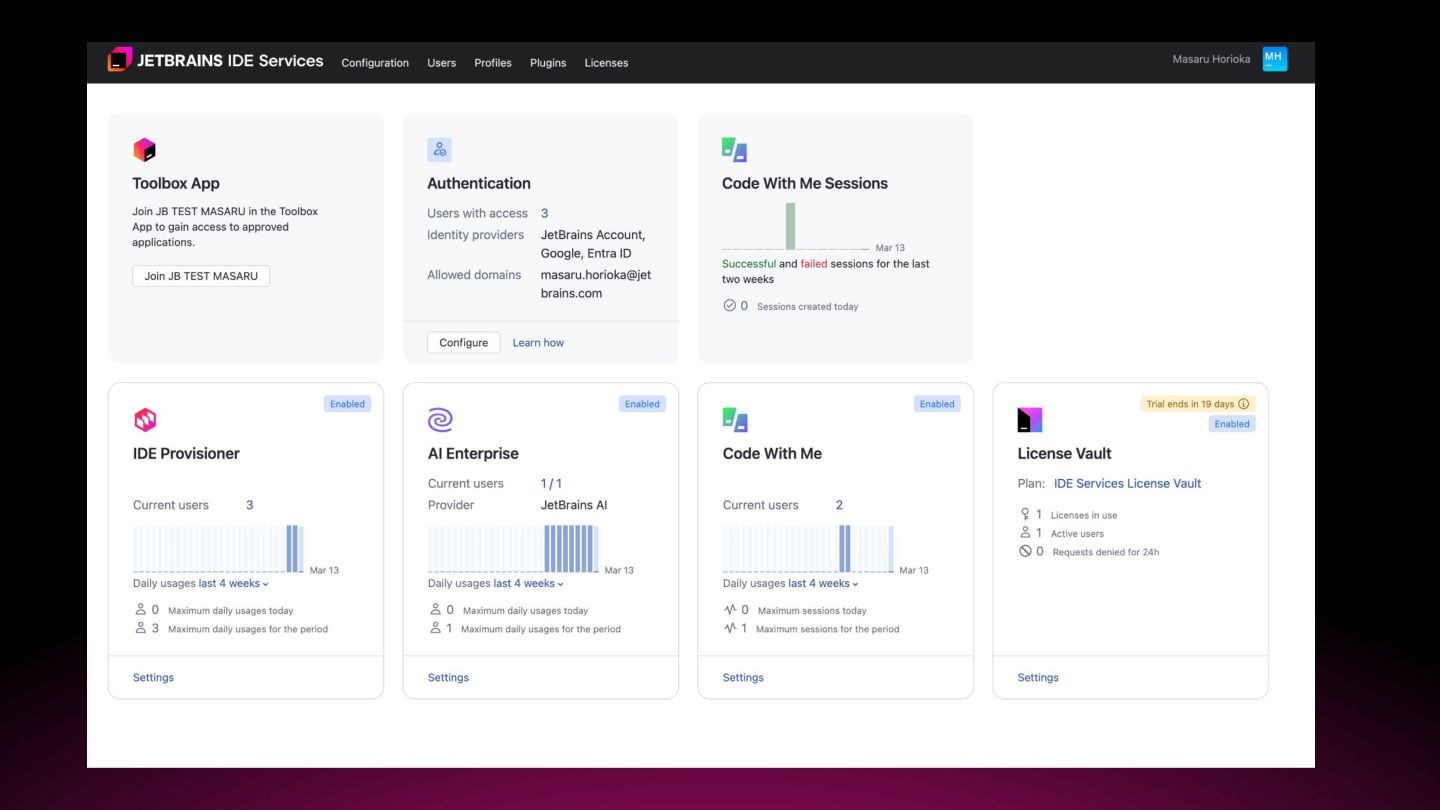
Task: Click the JetBrains IDE Services logo
Action: tap(216, 61)
